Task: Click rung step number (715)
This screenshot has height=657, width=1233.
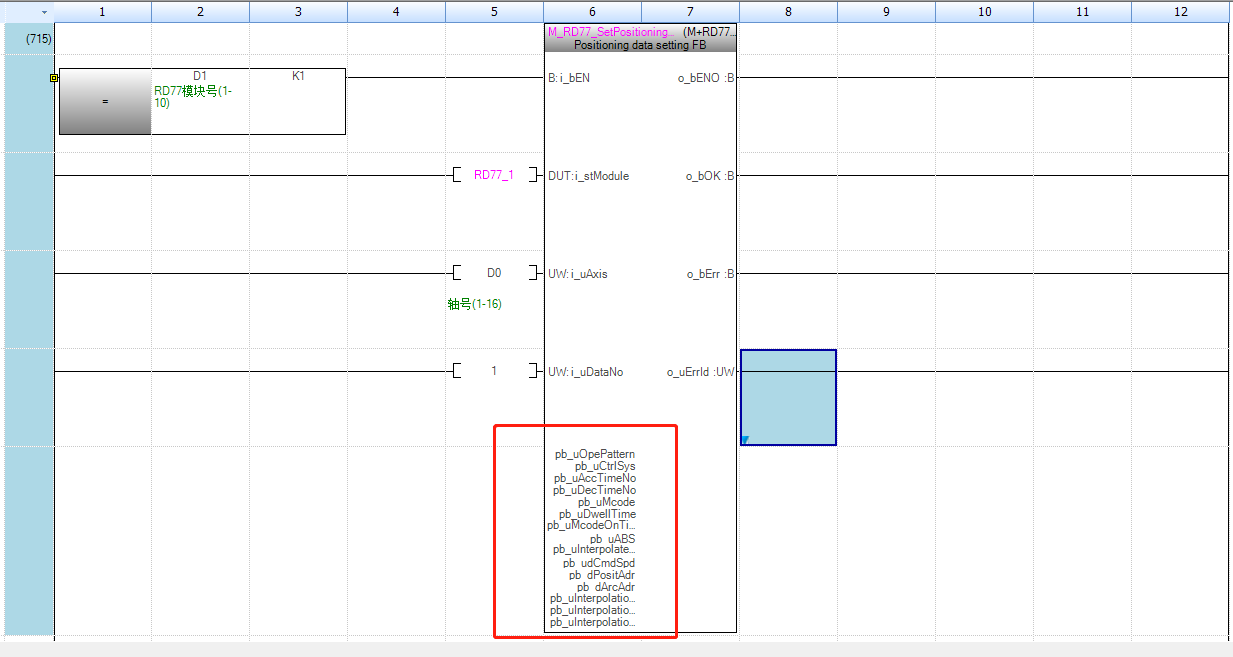Action: (39, 38)
